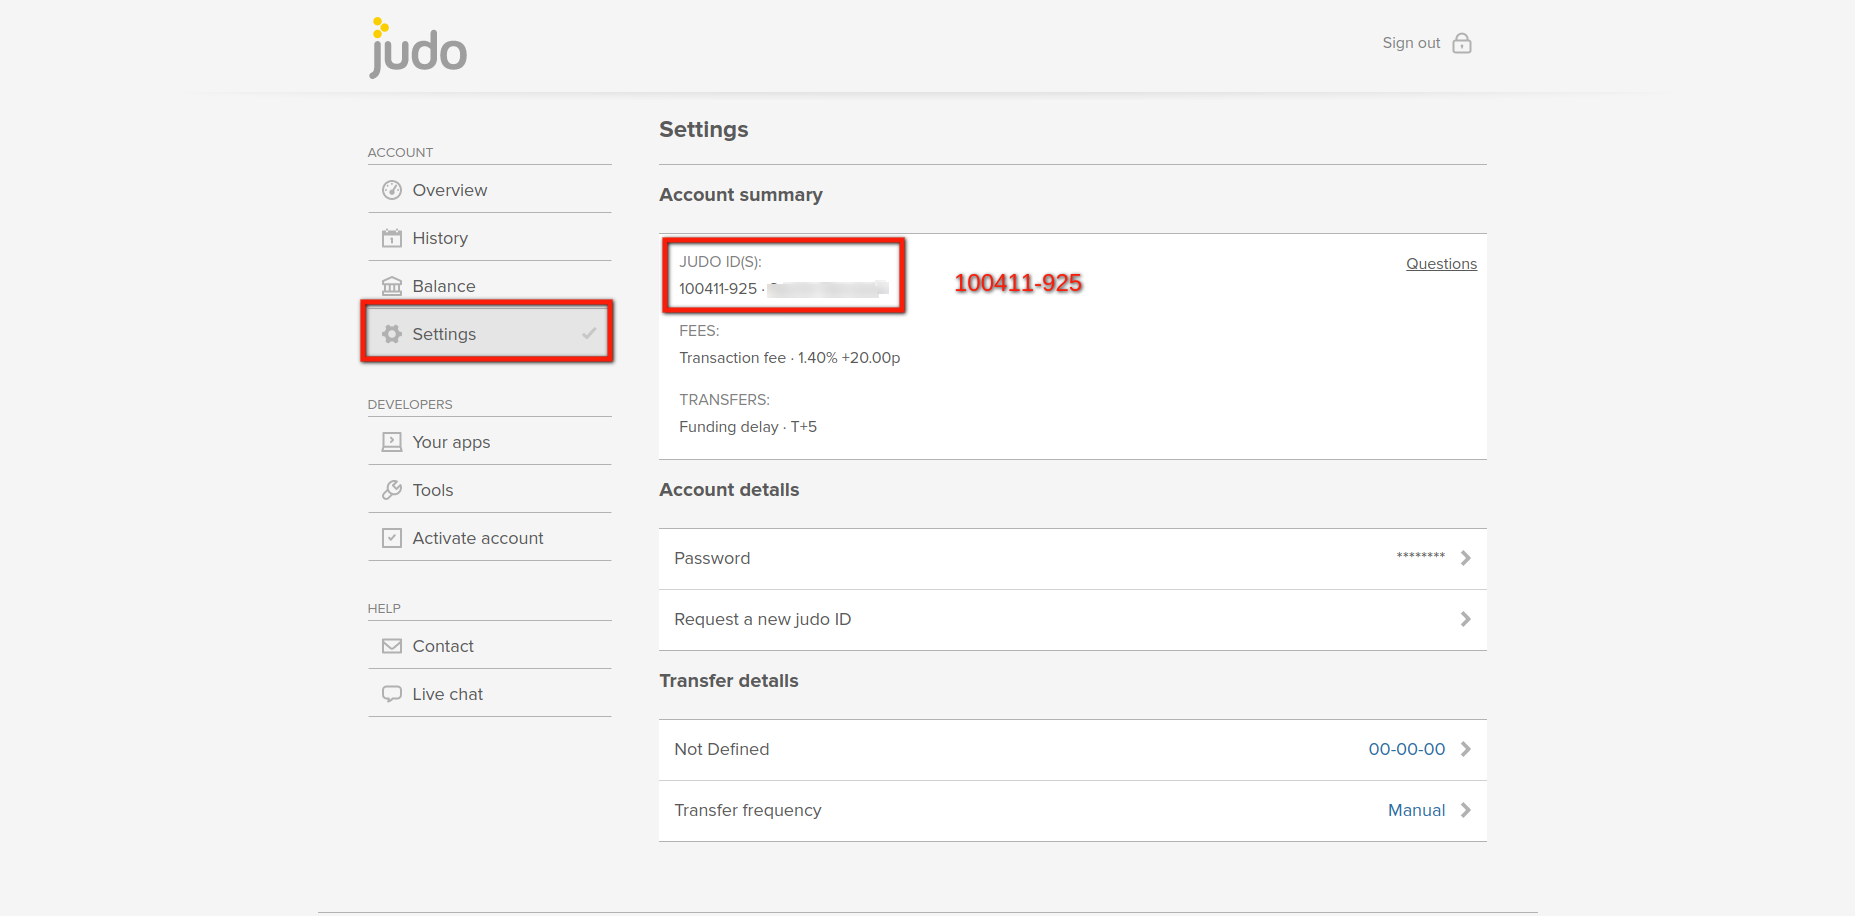Click the History calendar icon
Viewport: 1855px width, 916px height.
392,238
